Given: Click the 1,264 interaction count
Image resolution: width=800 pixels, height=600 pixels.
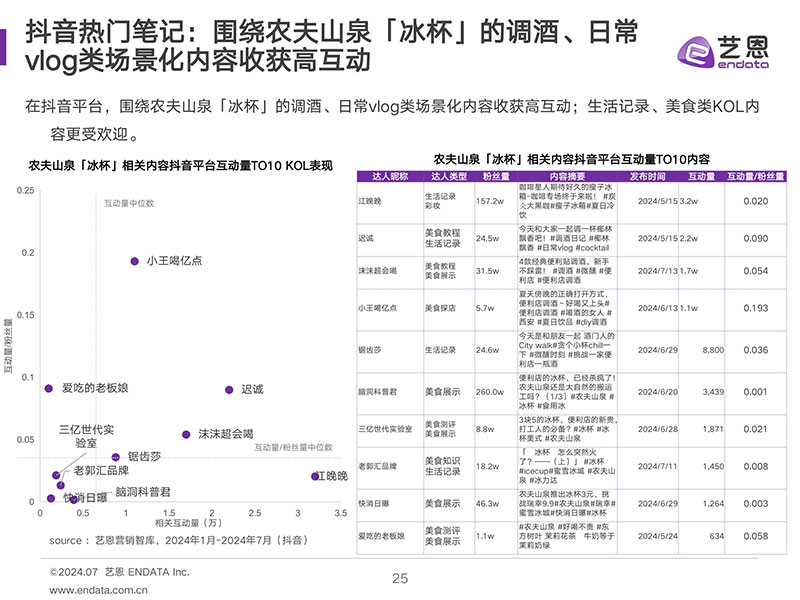Looking at the screenshot, I should pyautogui.click(x=713, y=504).
